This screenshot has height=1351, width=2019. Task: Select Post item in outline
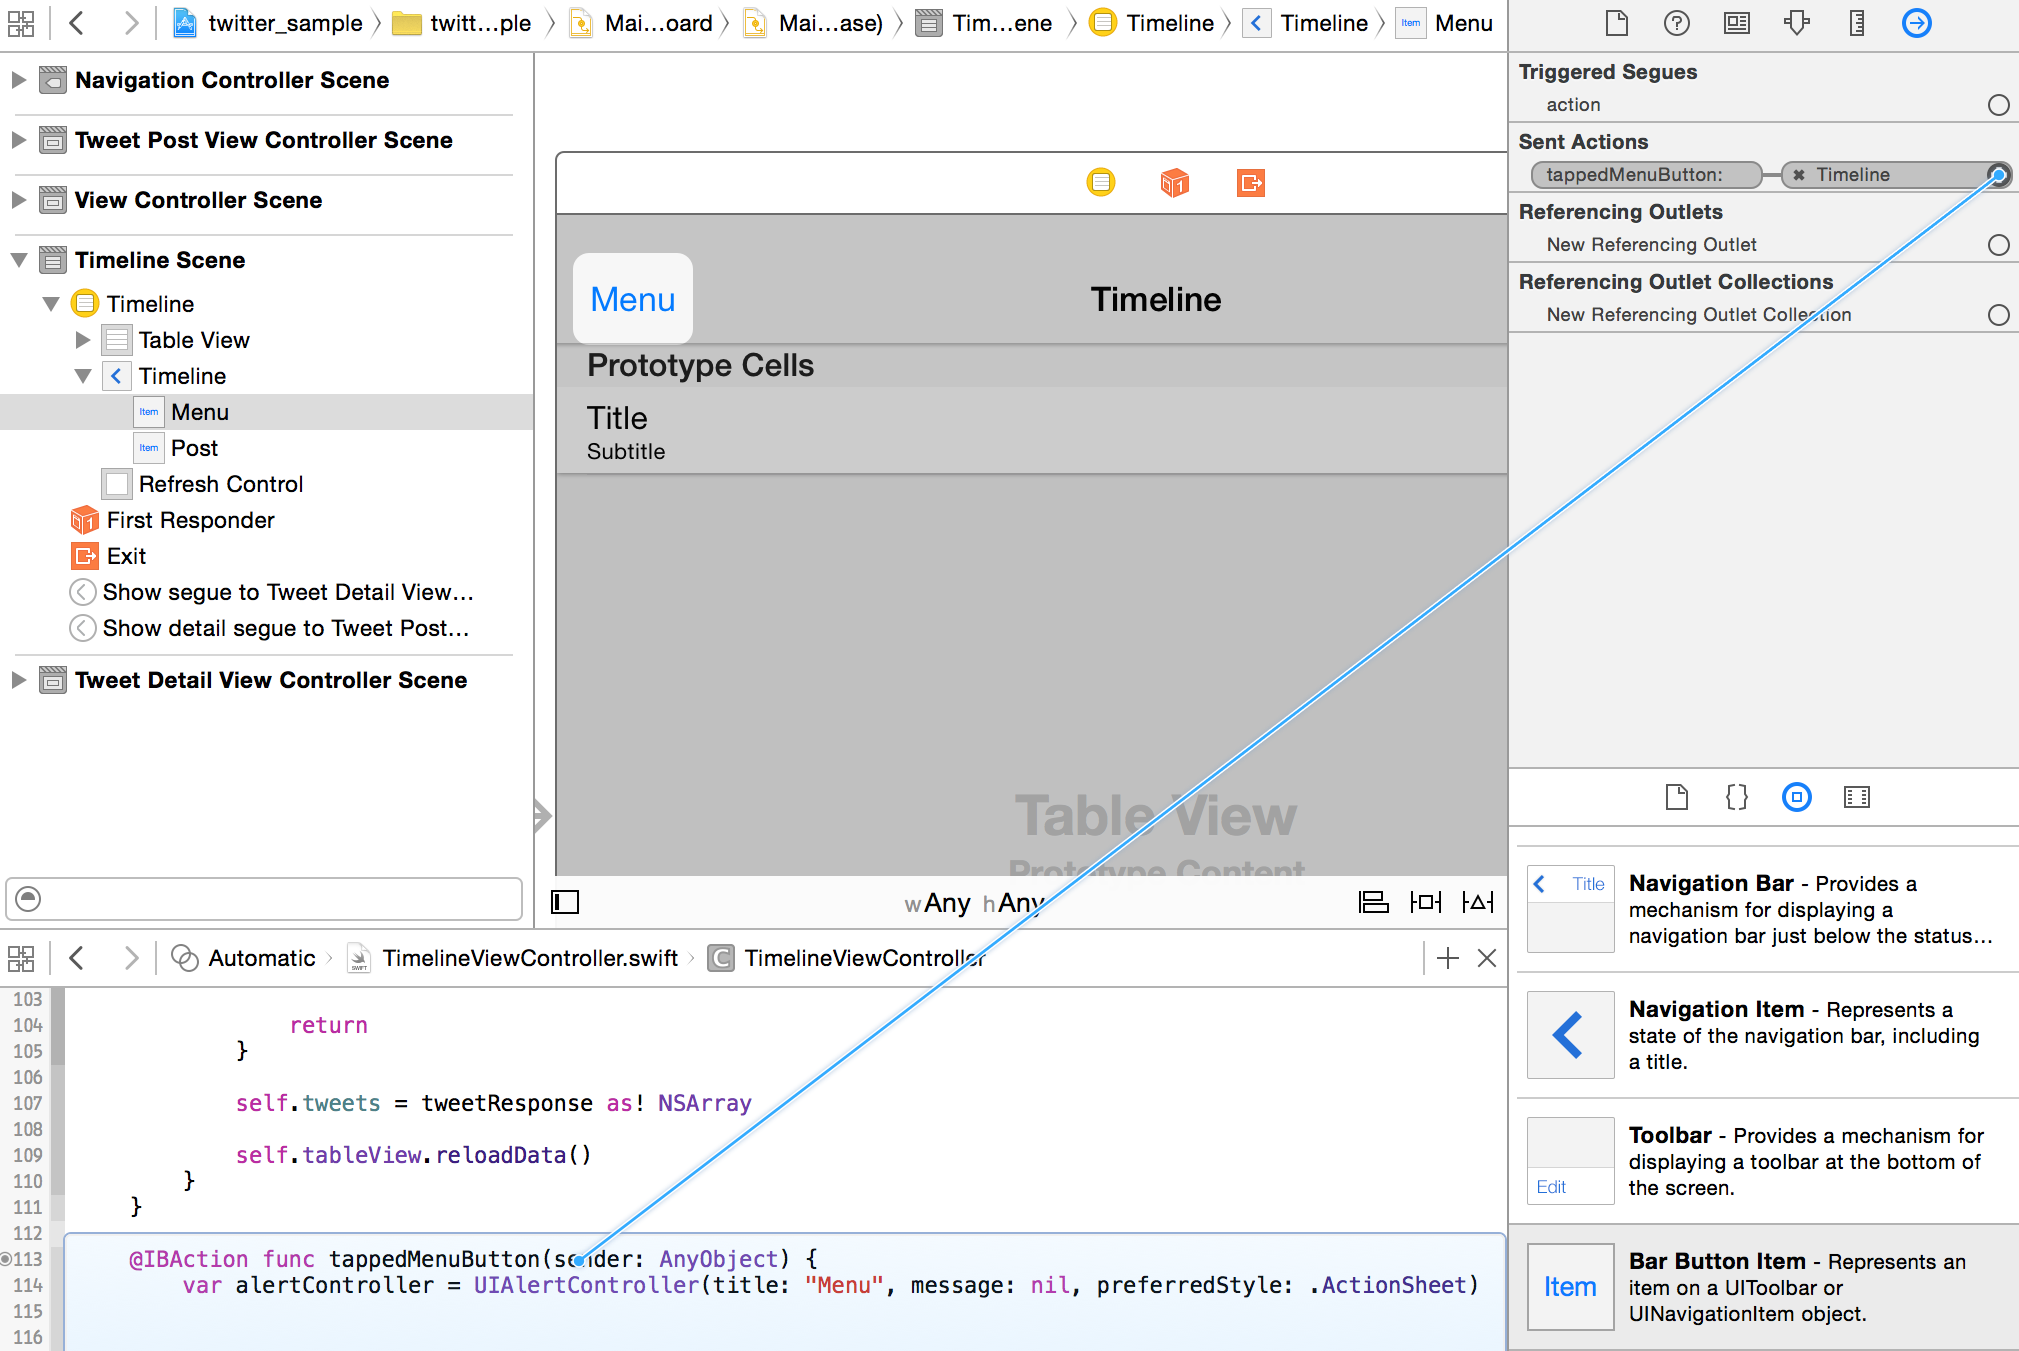click(194, 448)
